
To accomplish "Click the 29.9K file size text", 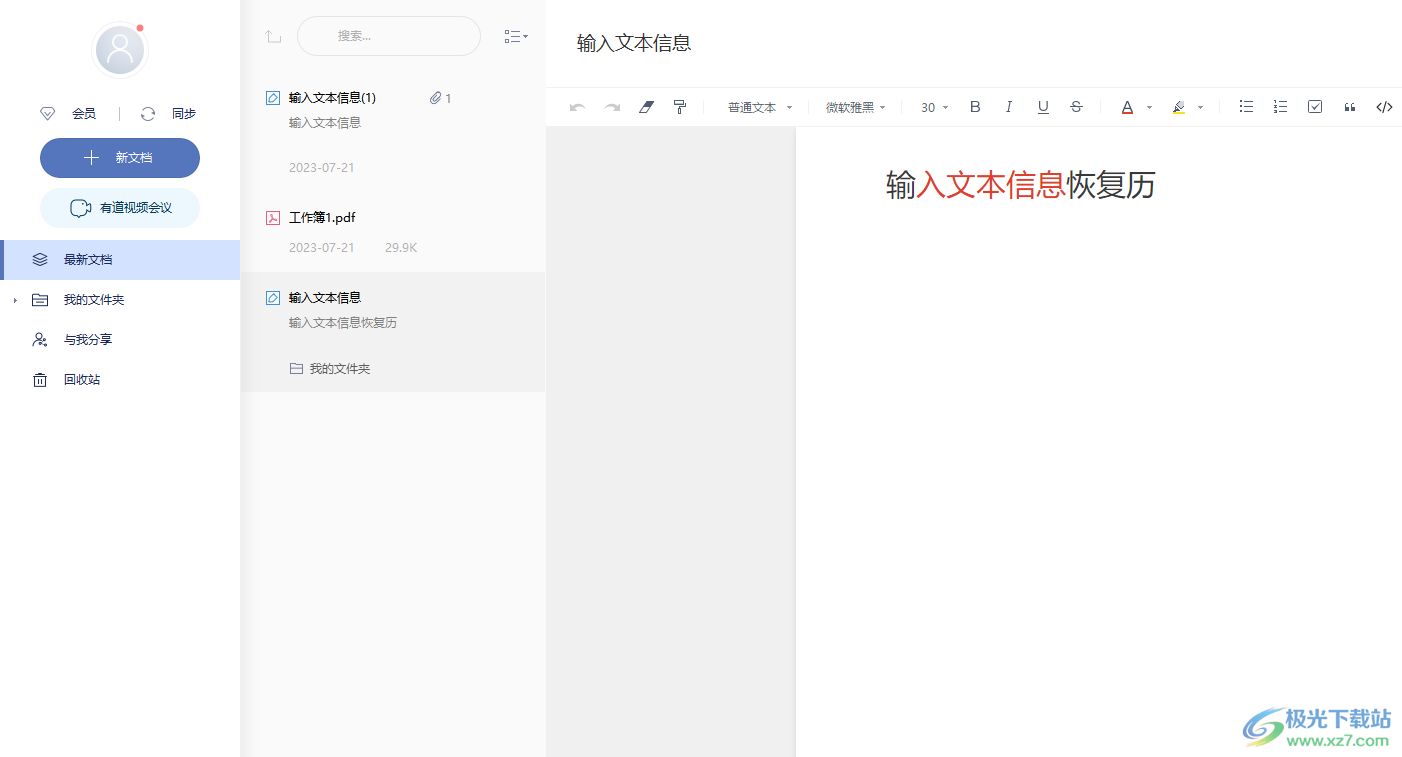I will 401,248.
